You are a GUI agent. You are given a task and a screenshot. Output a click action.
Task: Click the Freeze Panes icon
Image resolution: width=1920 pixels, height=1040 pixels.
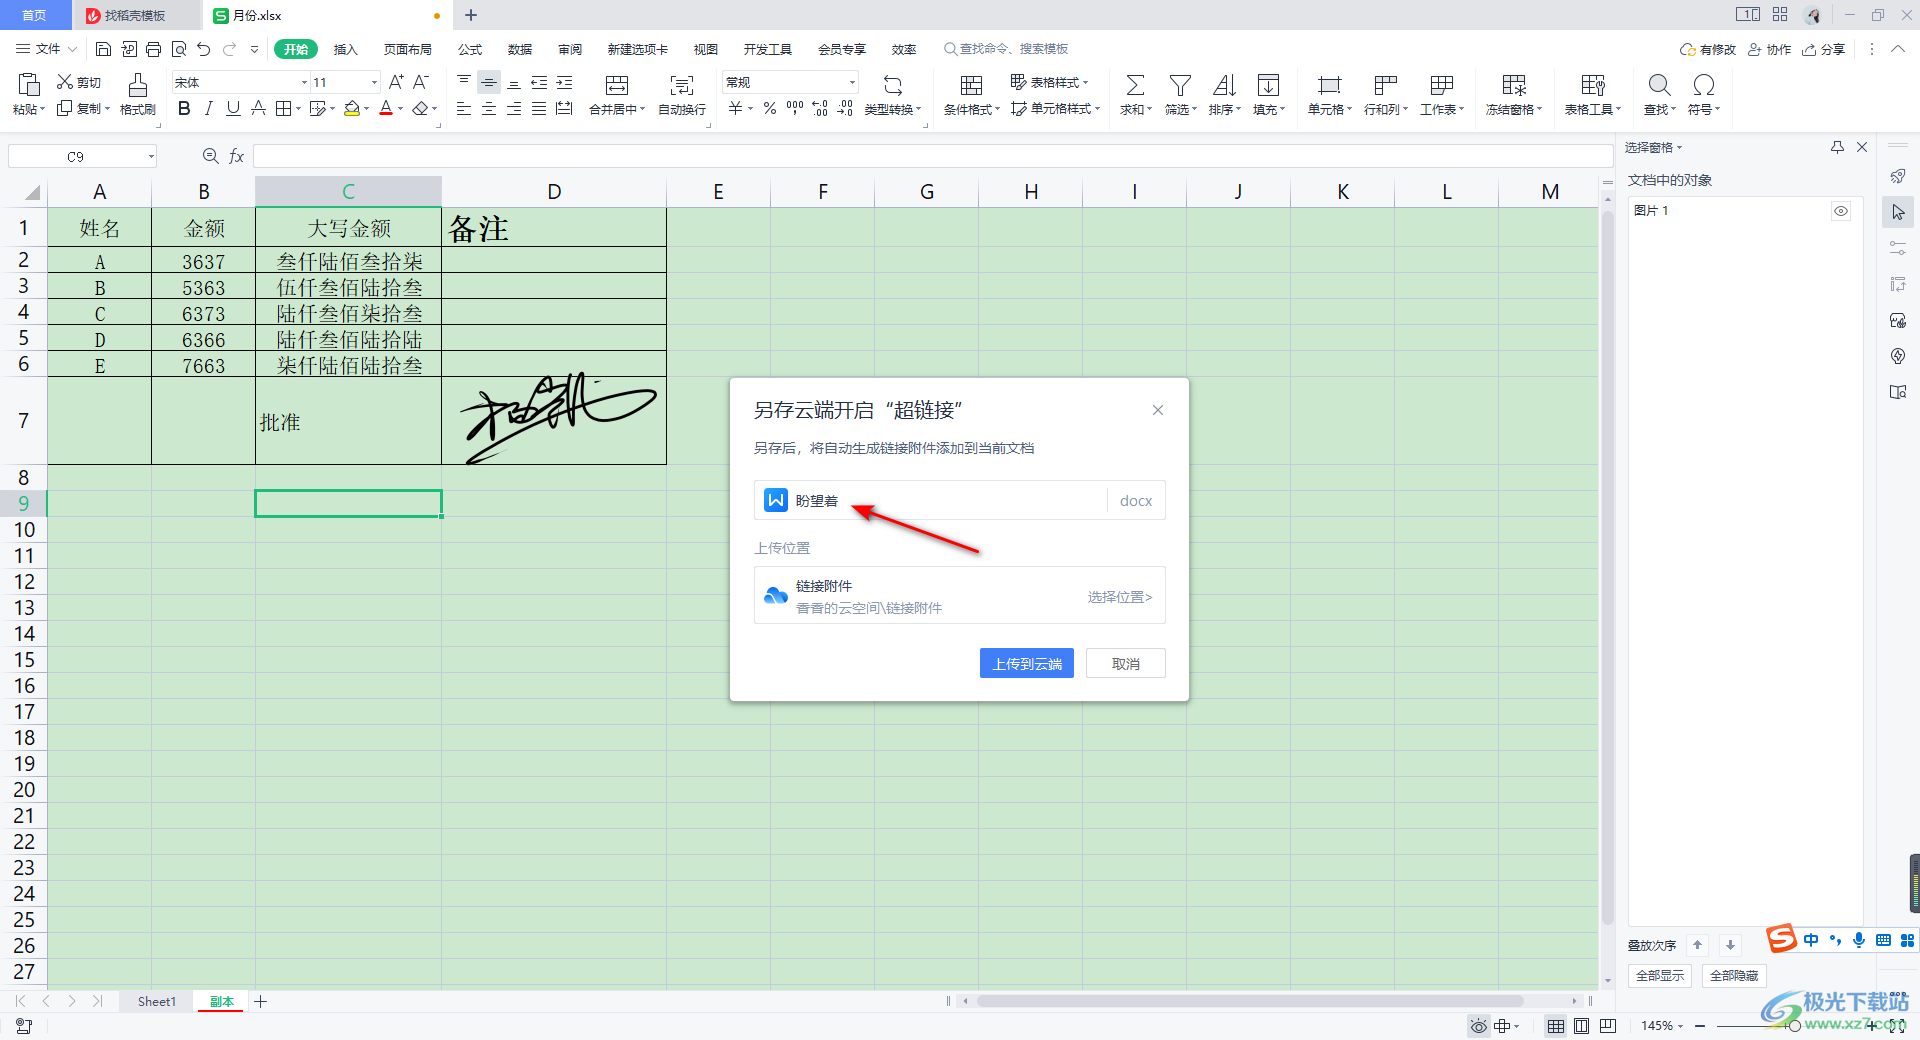(1514, 85)
